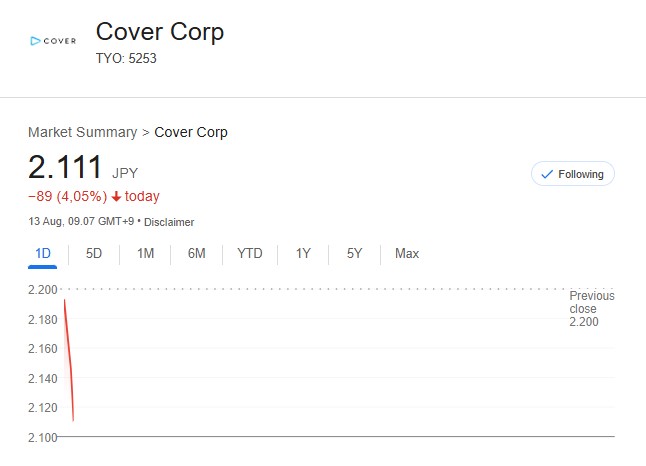Switch to the 5D chart range
Image resolution: width=646 pixels, height=466 pixels.
[x=94, y=253]
